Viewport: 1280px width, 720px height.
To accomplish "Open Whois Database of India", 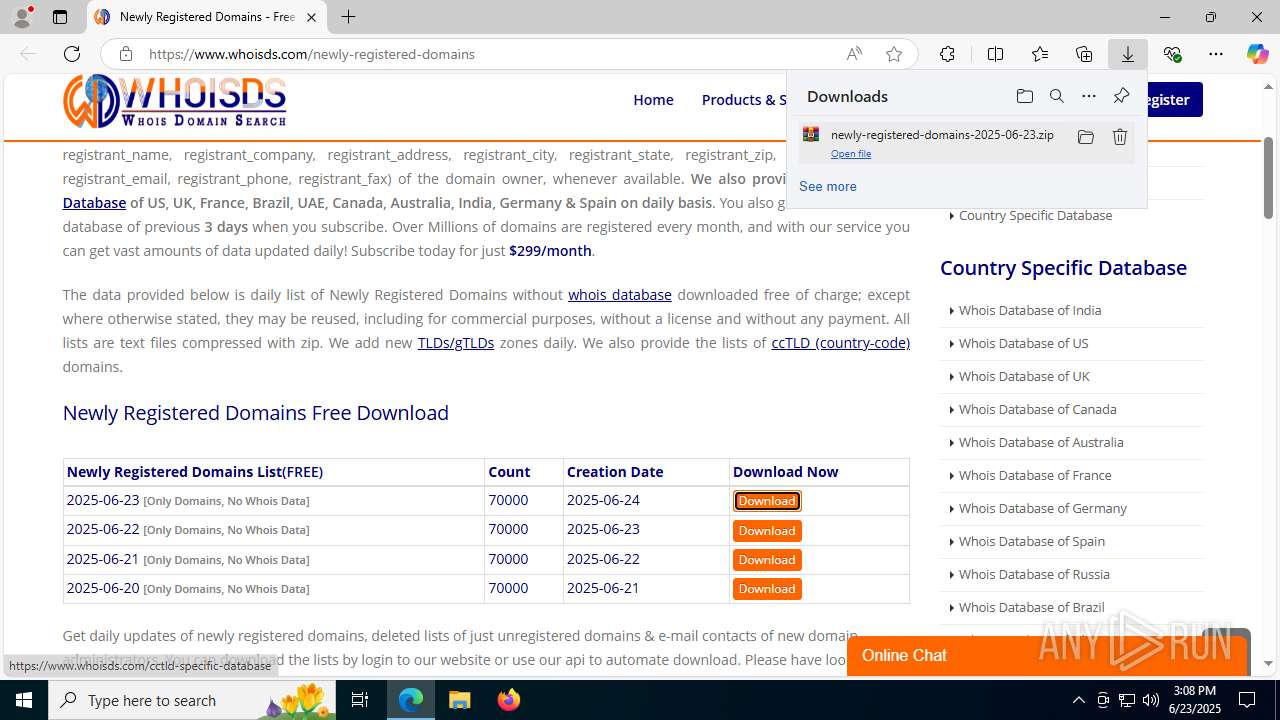I will 1030,310.
